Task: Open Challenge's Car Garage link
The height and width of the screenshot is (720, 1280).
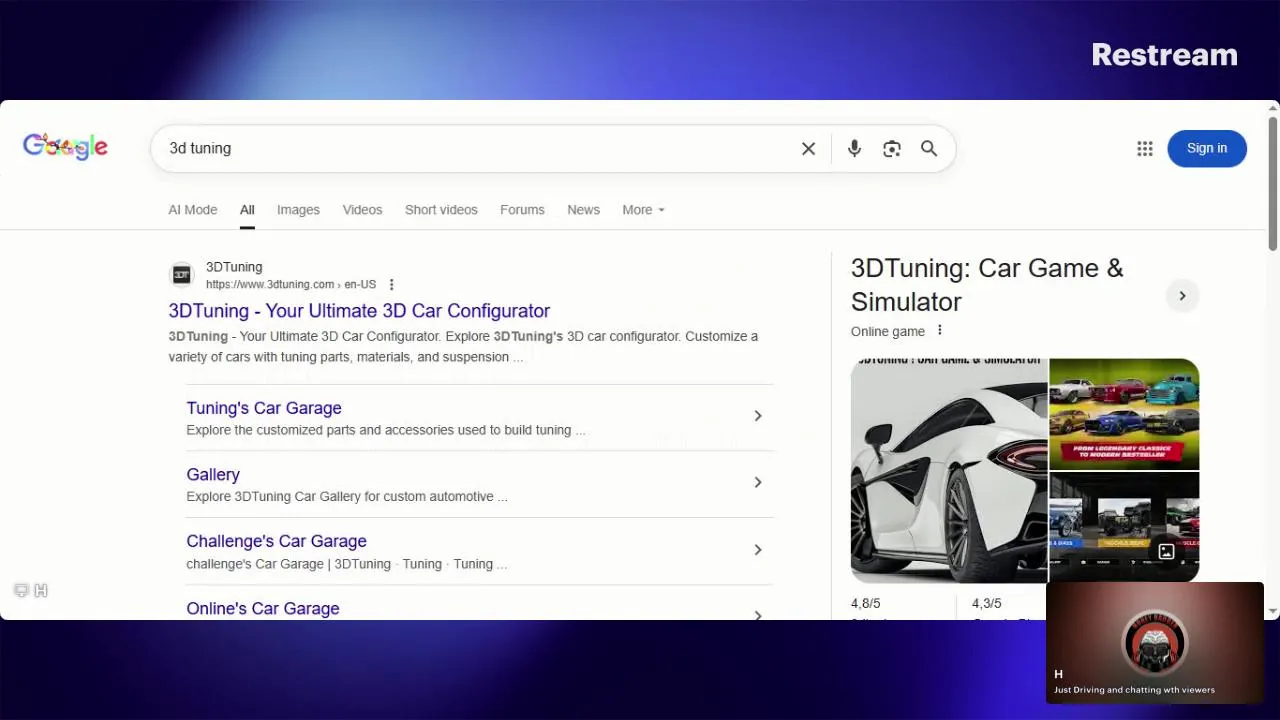Action: [276, 541]
